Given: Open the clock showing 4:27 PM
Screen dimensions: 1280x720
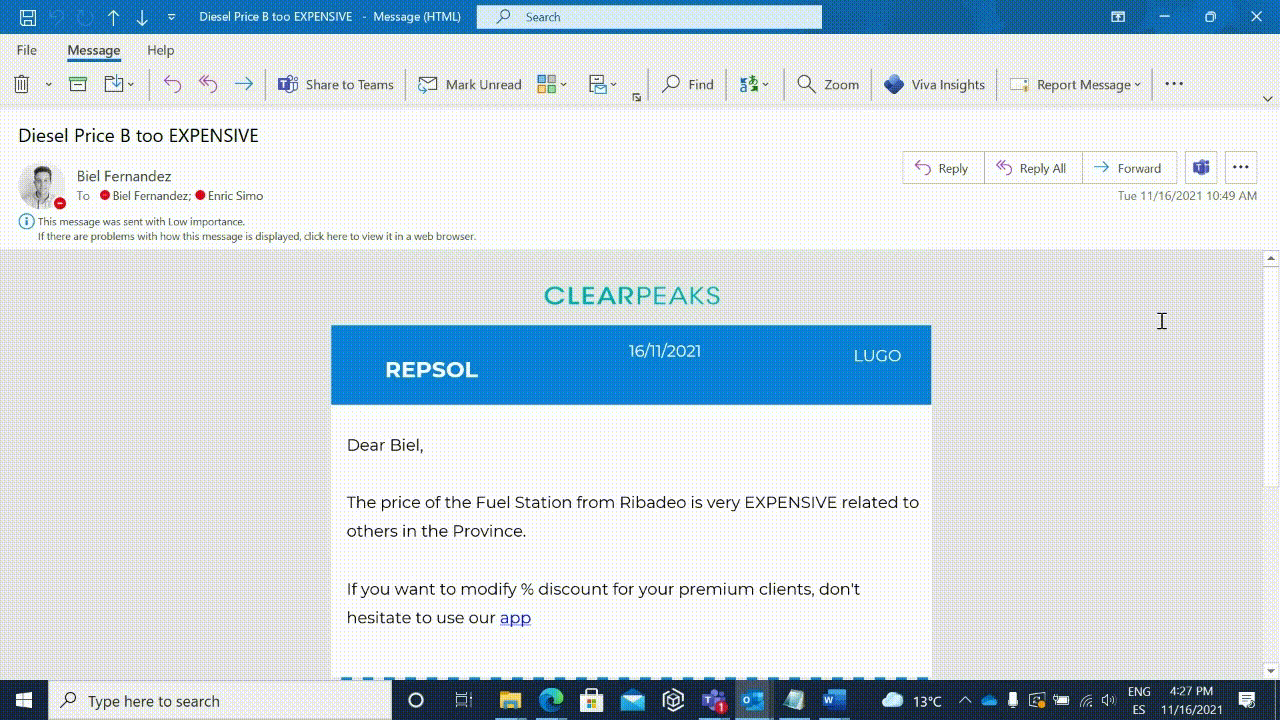Looking at the screenshot, I should point(1191,701).
